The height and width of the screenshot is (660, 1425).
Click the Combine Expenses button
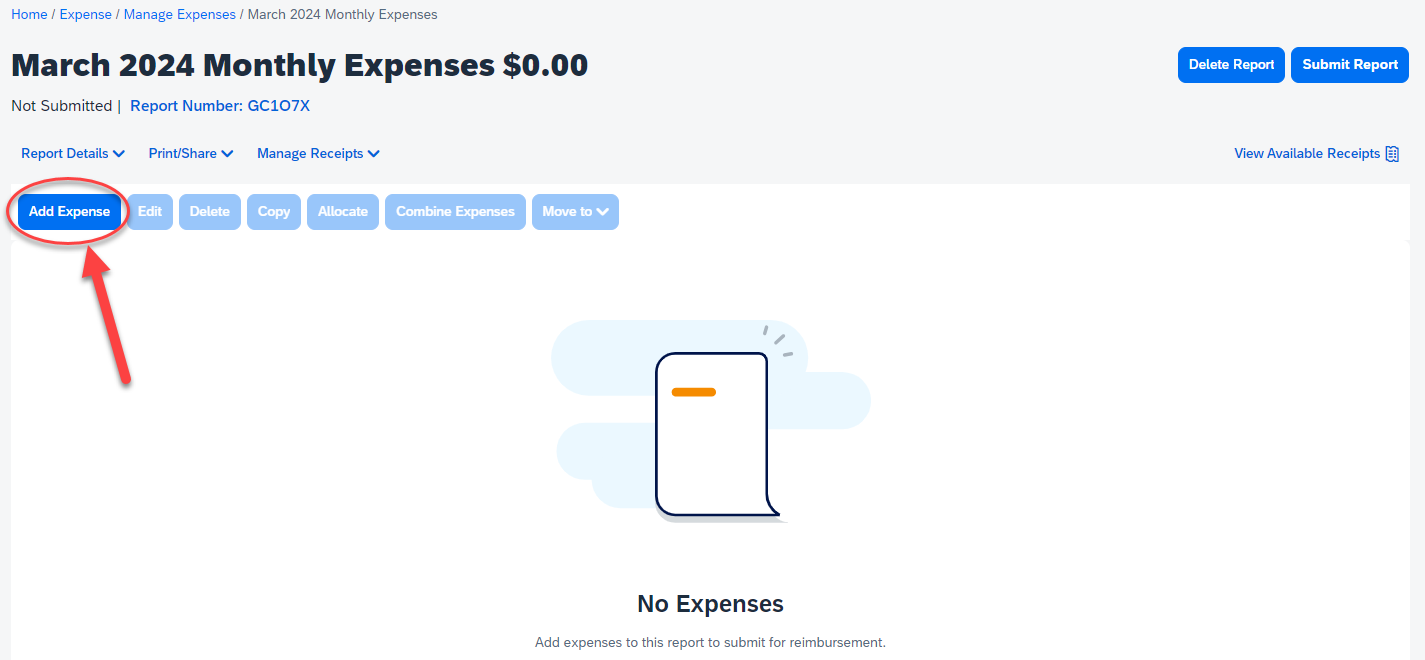point(455,212)
